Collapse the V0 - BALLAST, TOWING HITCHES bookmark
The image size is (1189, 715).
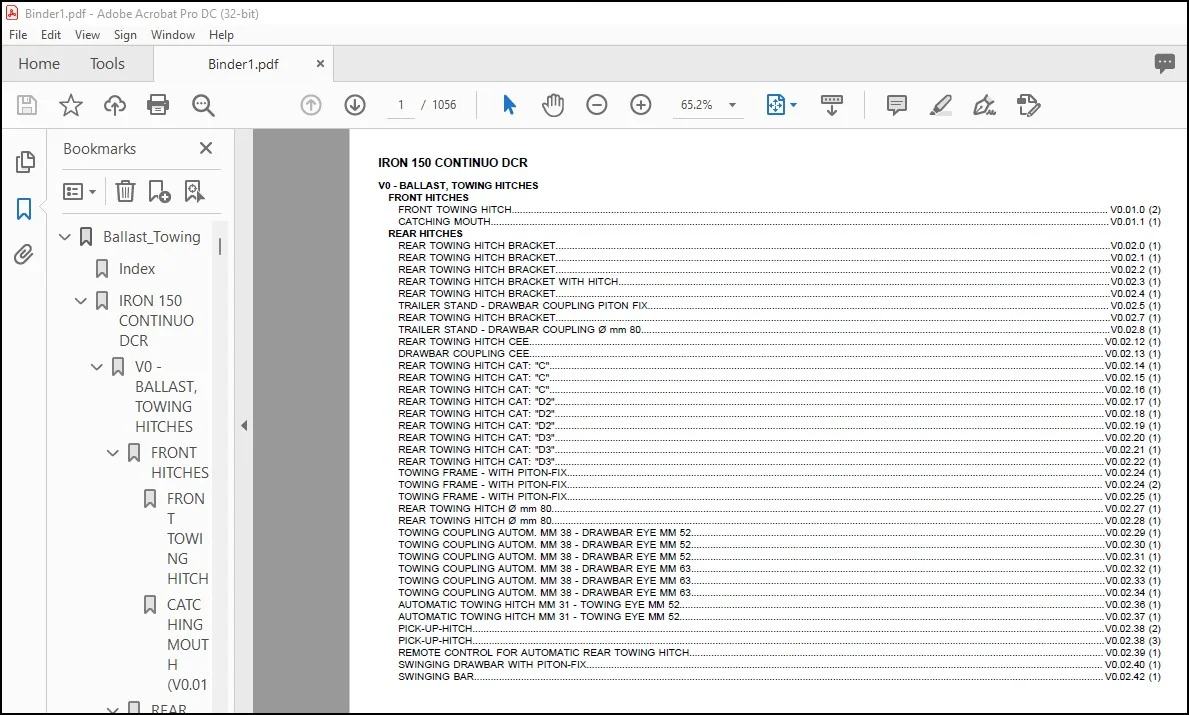click(x=97, y=367)
